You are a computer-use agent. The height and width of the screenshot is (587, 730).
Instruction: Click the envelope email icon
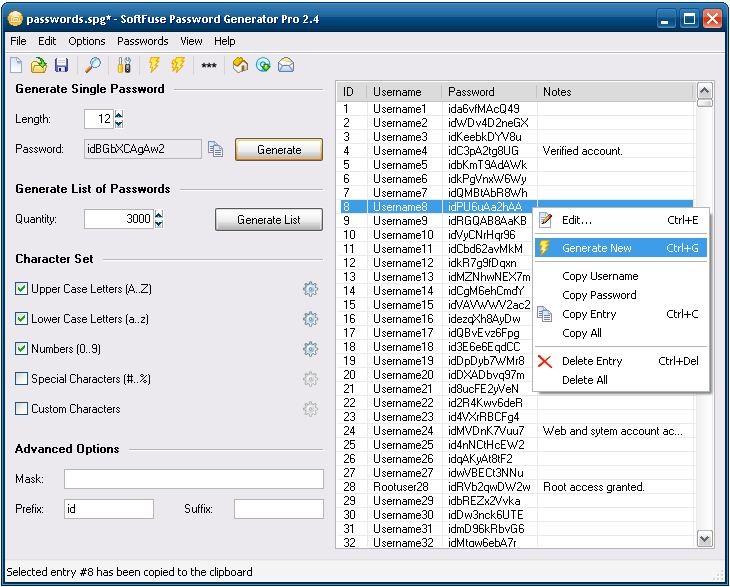(286, 65)
